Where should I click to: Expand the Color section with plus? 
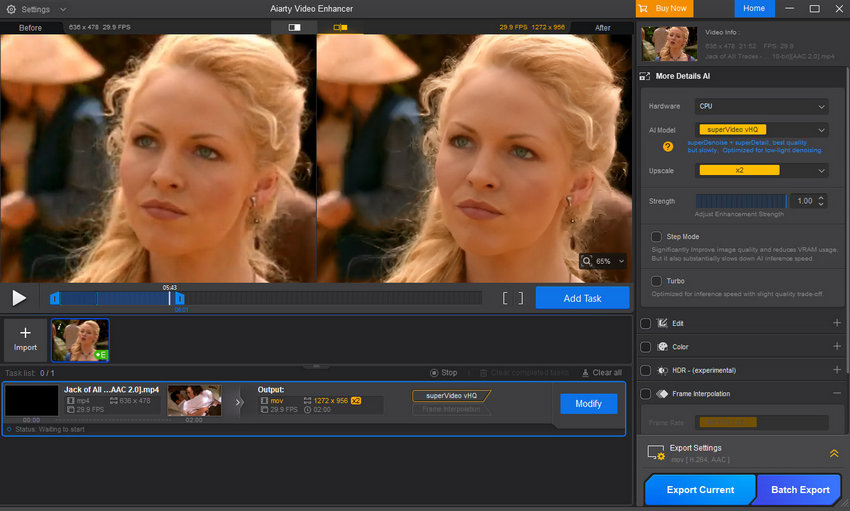[x=836, y=346]
